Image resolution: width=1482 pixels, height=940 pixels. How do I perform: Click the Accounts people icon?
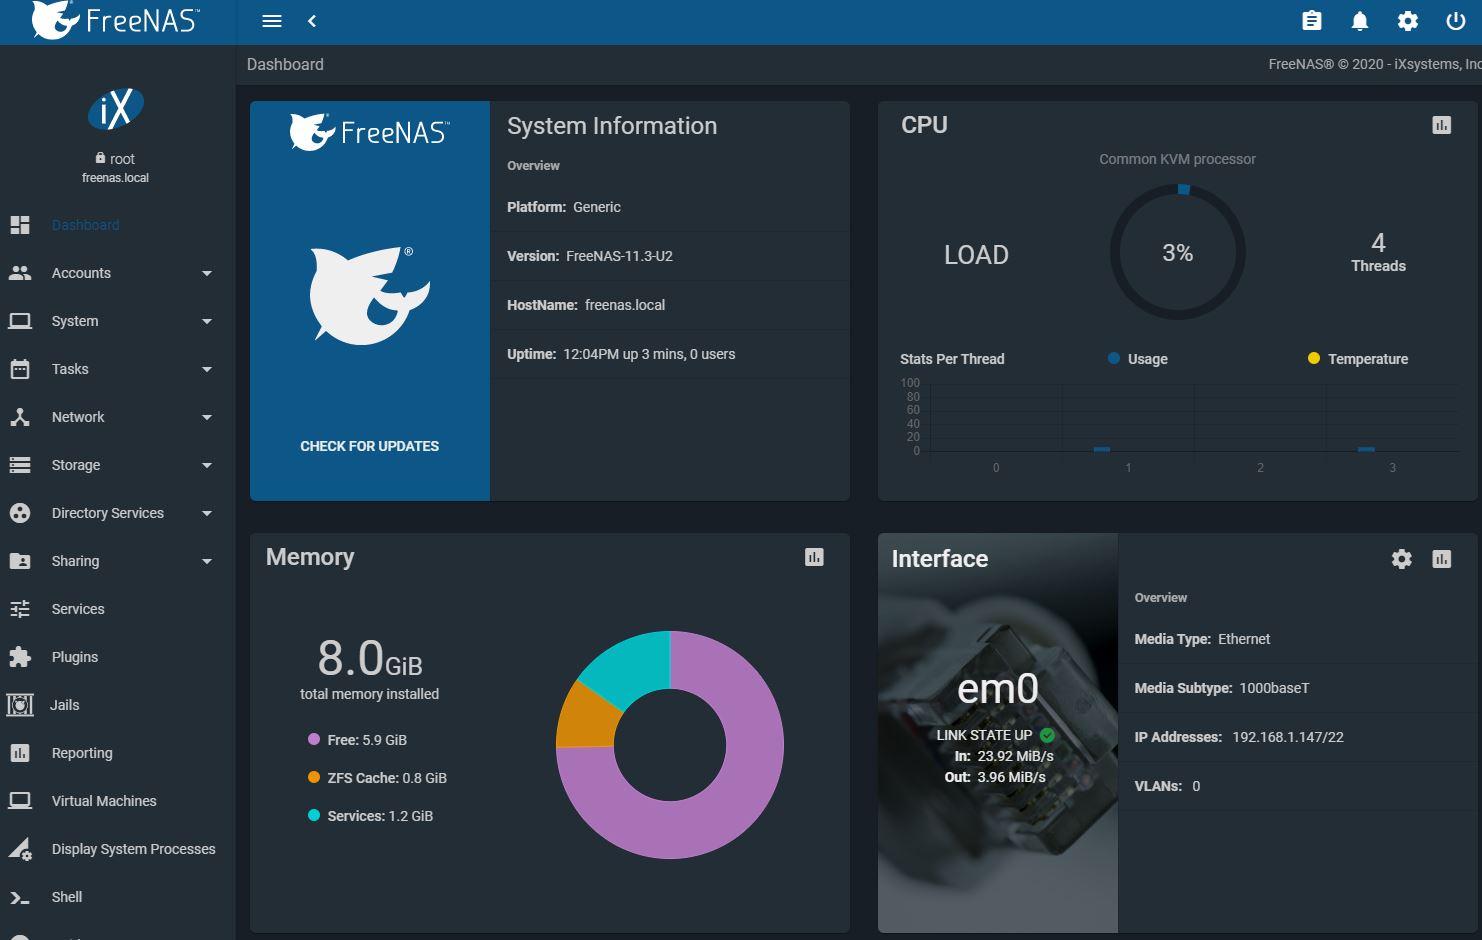(x=20, y=273)
